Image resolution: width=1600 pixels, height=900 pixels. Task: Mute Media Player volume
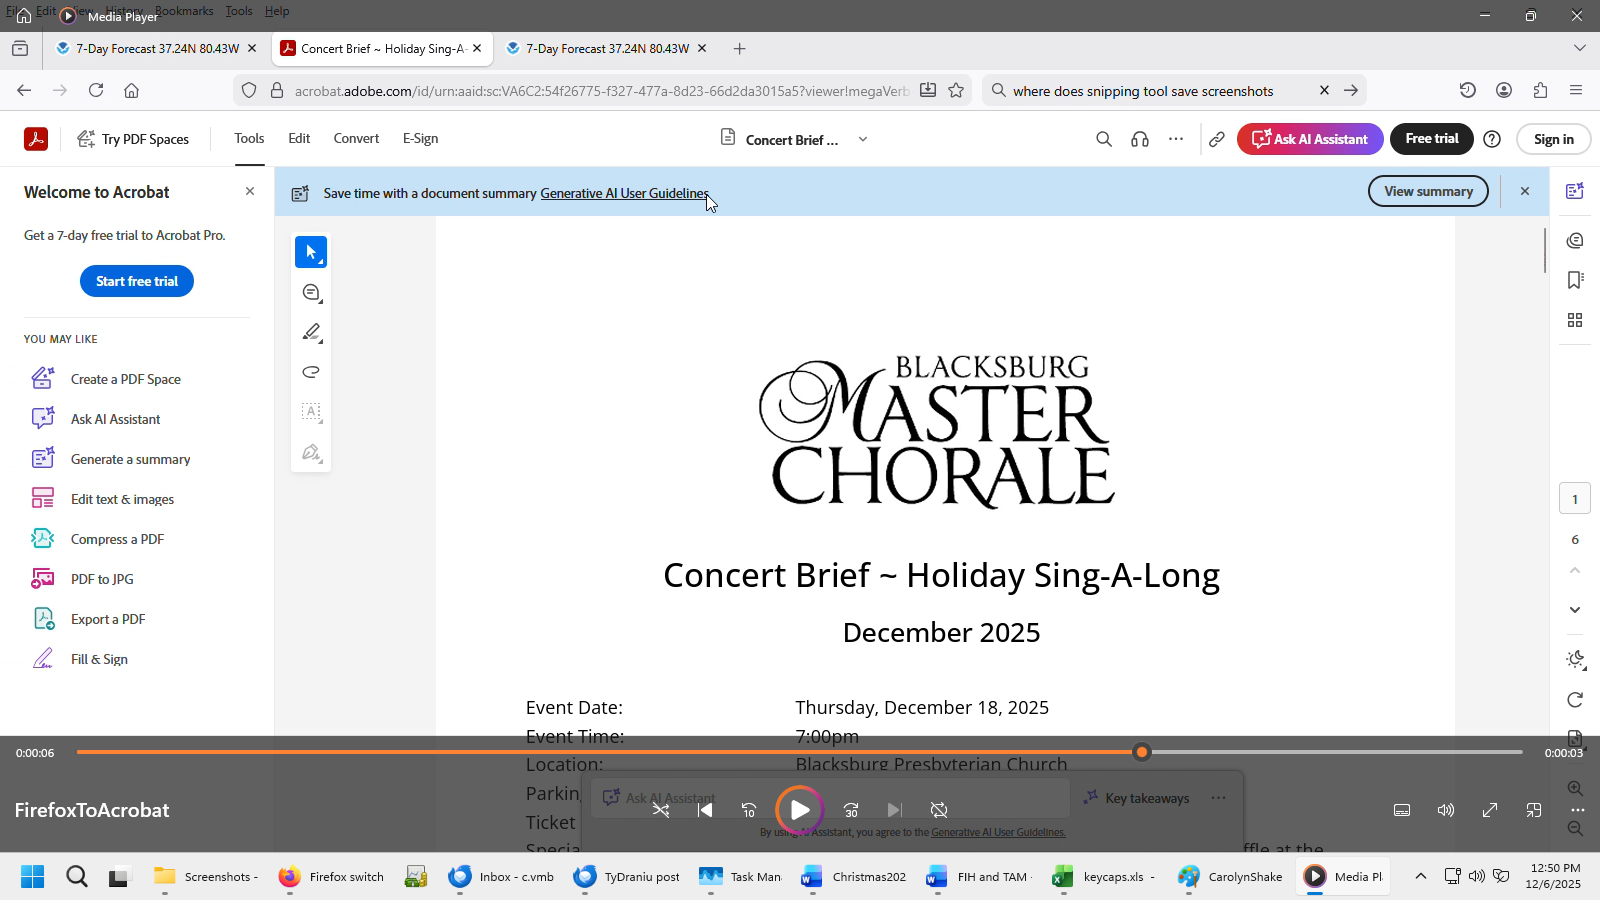(1446, 810)
